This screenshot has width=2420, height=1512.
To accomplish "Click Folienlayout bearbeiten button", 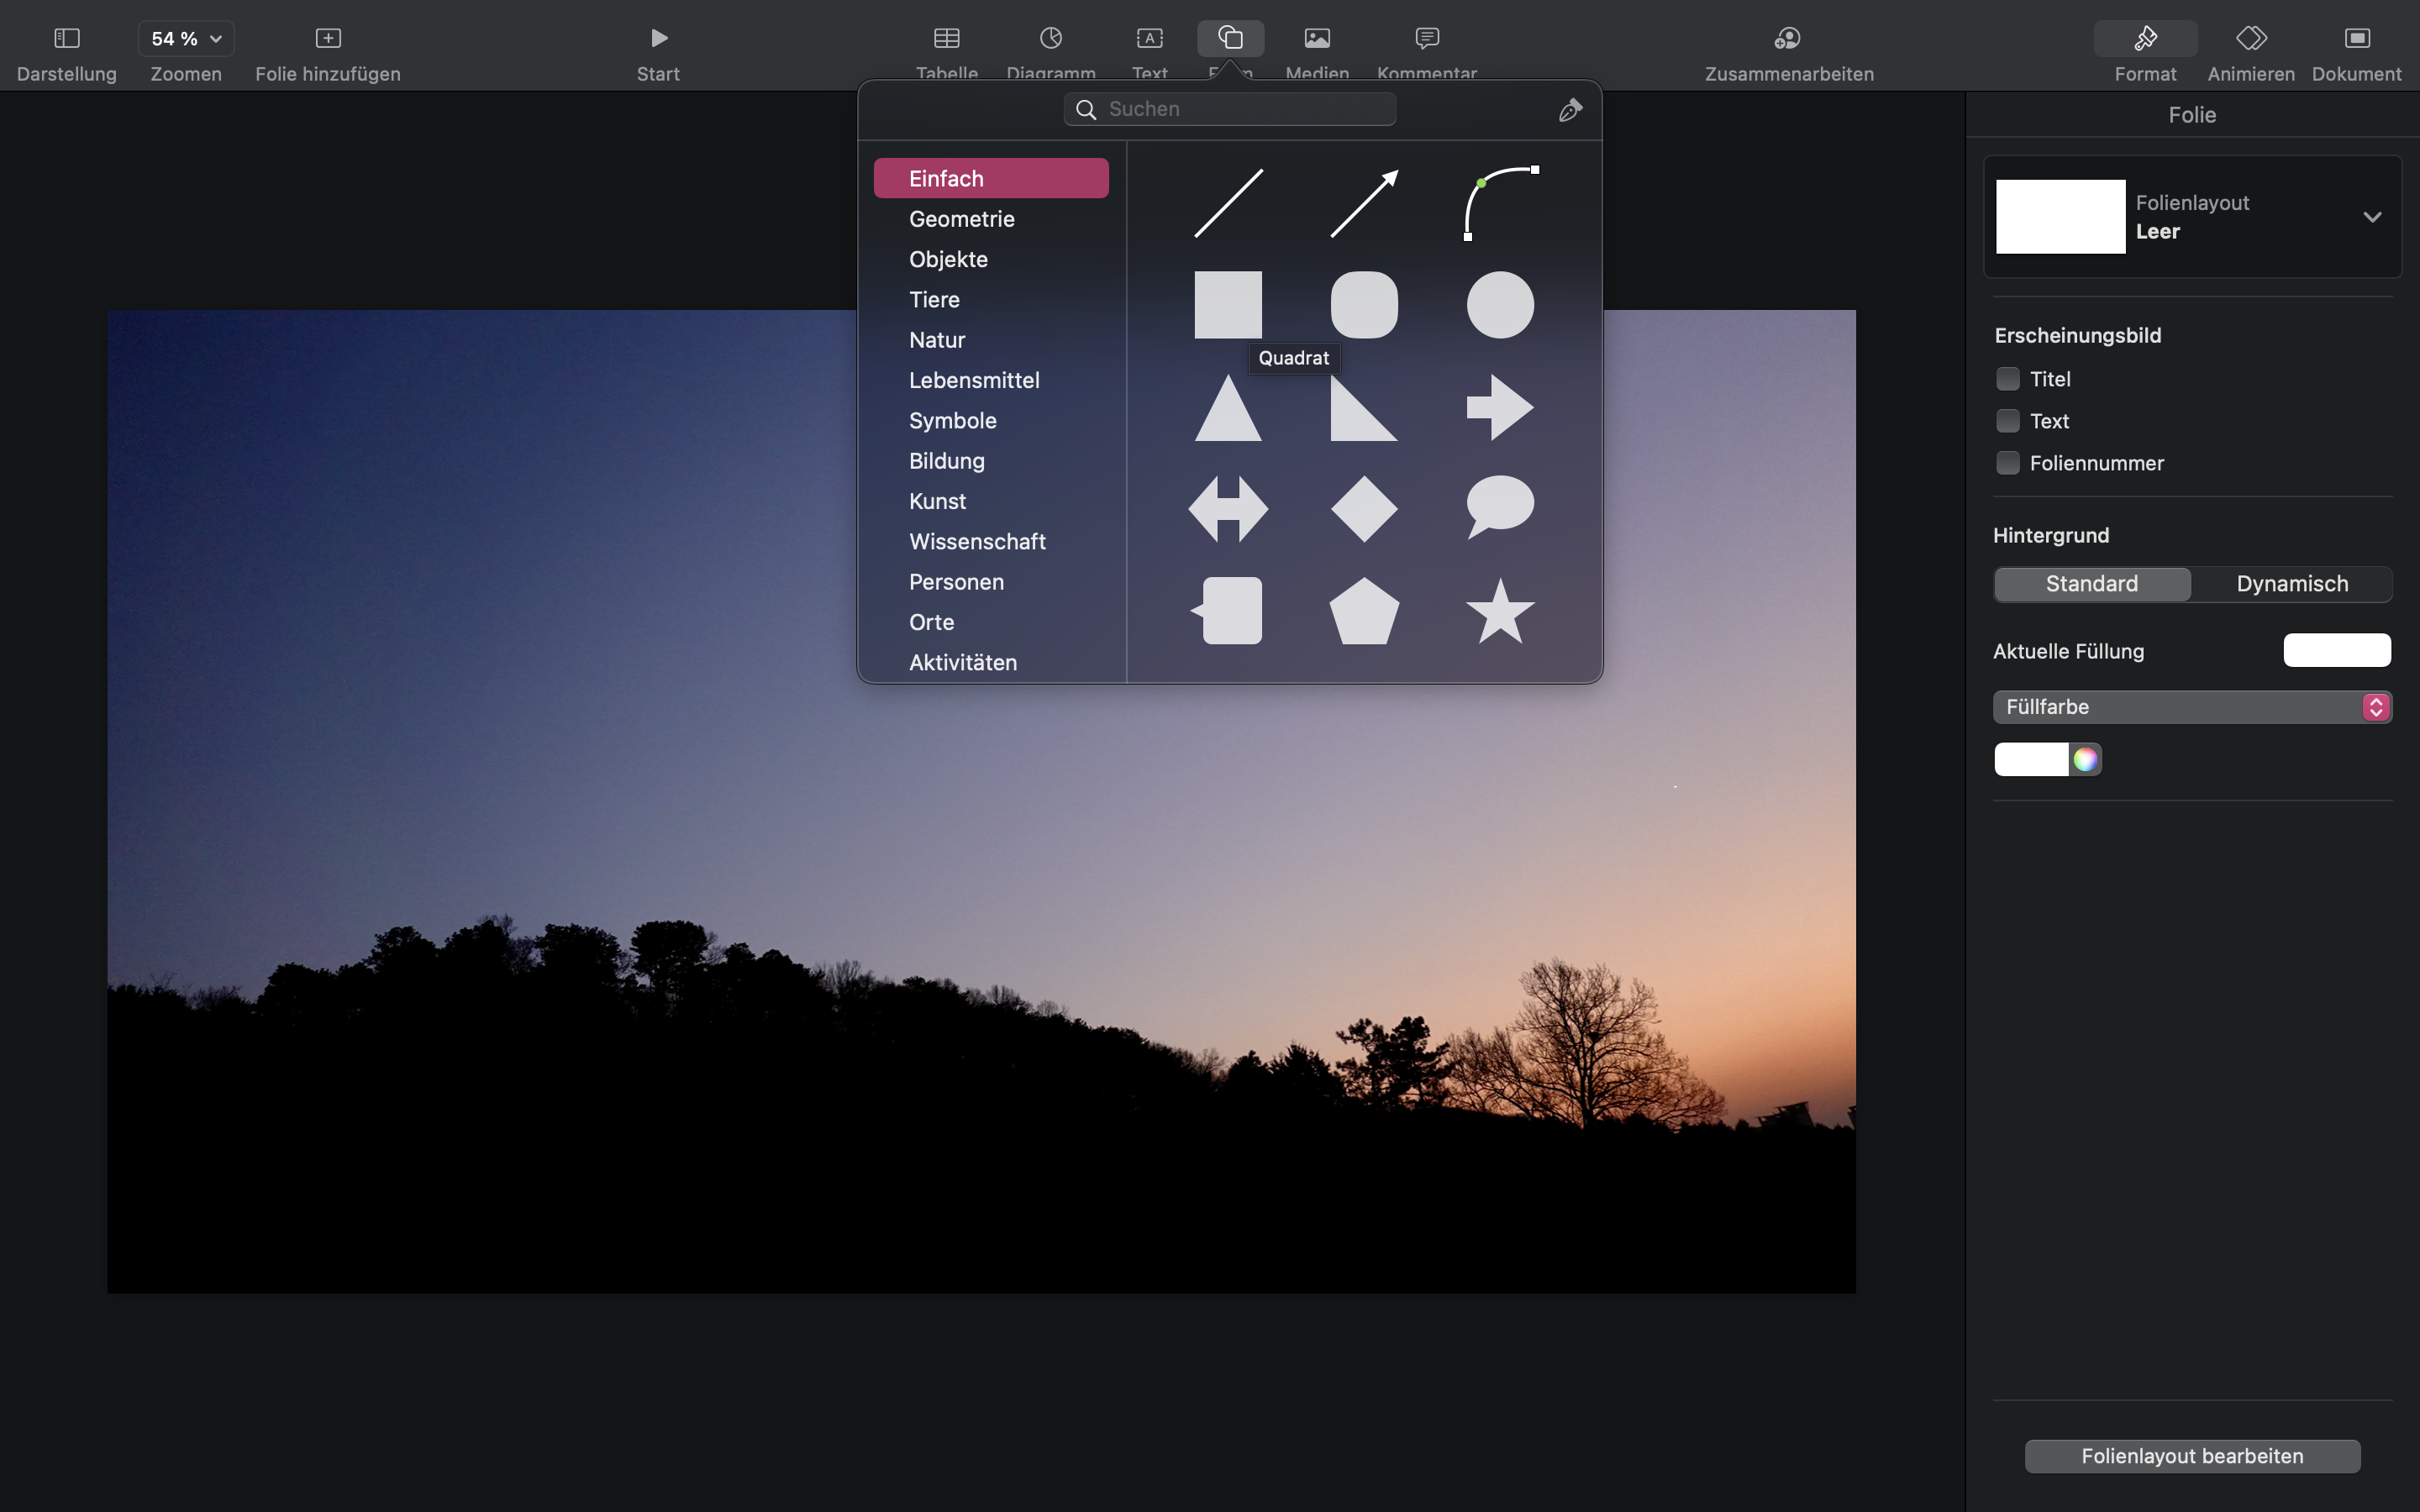I will click(2192, 1456).
